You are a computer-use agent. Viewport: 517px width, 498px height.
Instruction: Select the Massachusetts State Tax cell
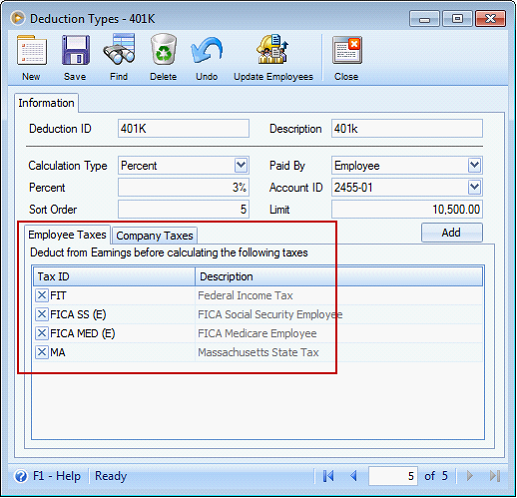pyautogui.click(x=339, y=352)
